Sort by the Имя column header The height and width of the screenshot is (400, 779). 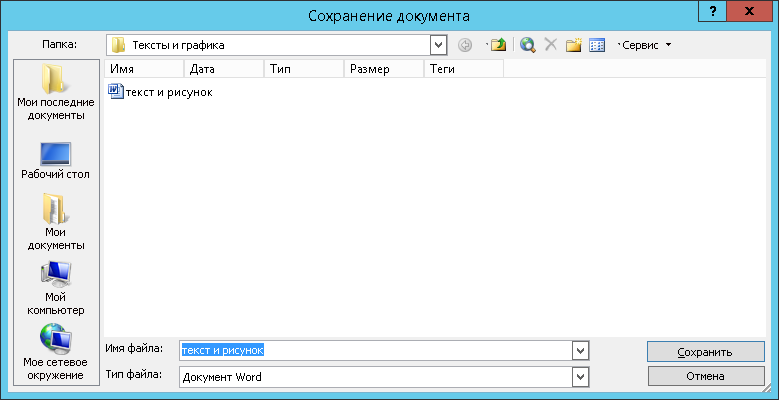click(x=144, y=69)
